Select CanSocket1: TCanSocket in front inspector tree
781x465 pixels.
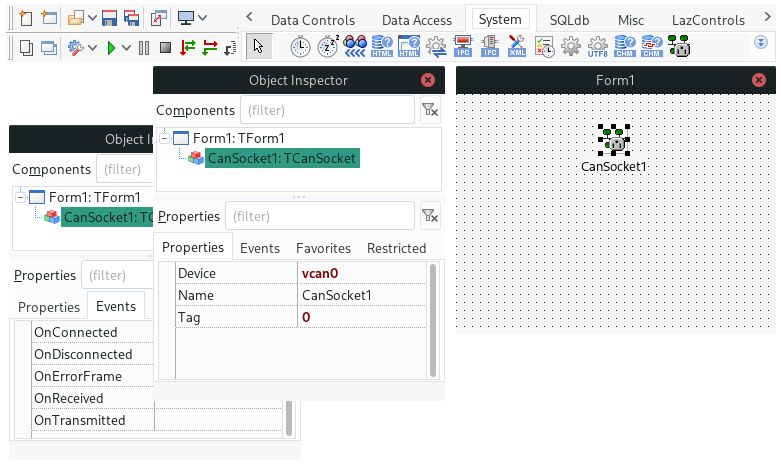282,158
